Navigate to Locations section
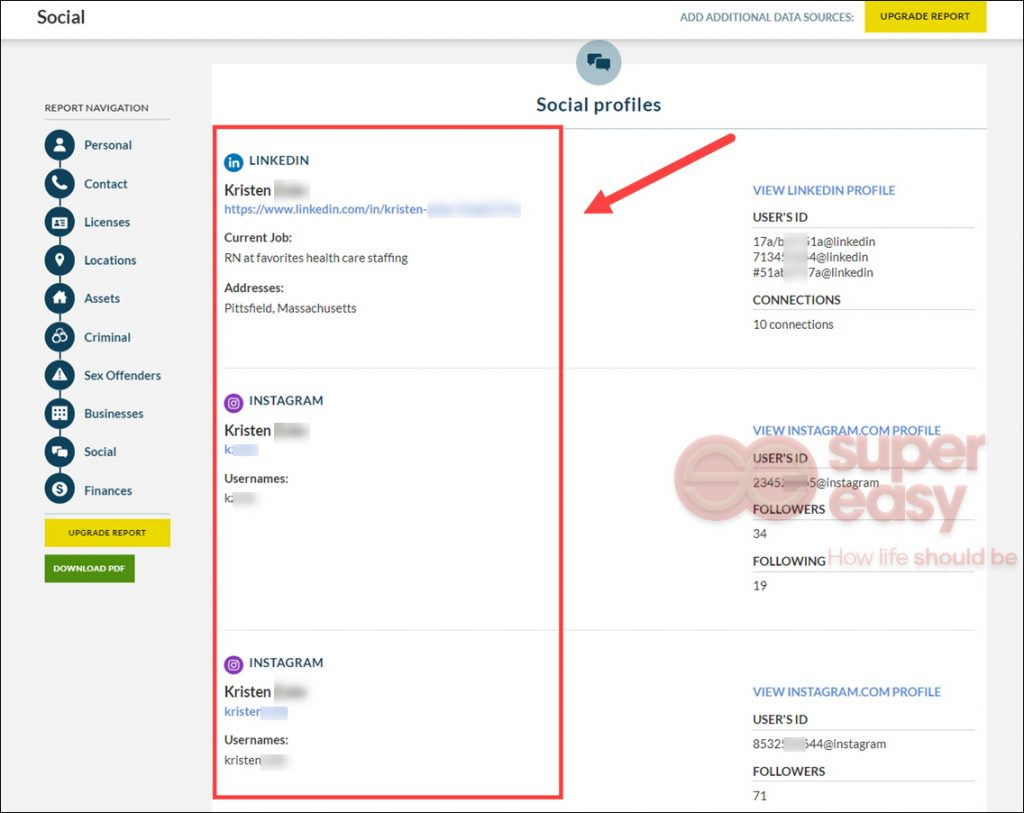This screenshot has height=813, width=1024. 110,260
